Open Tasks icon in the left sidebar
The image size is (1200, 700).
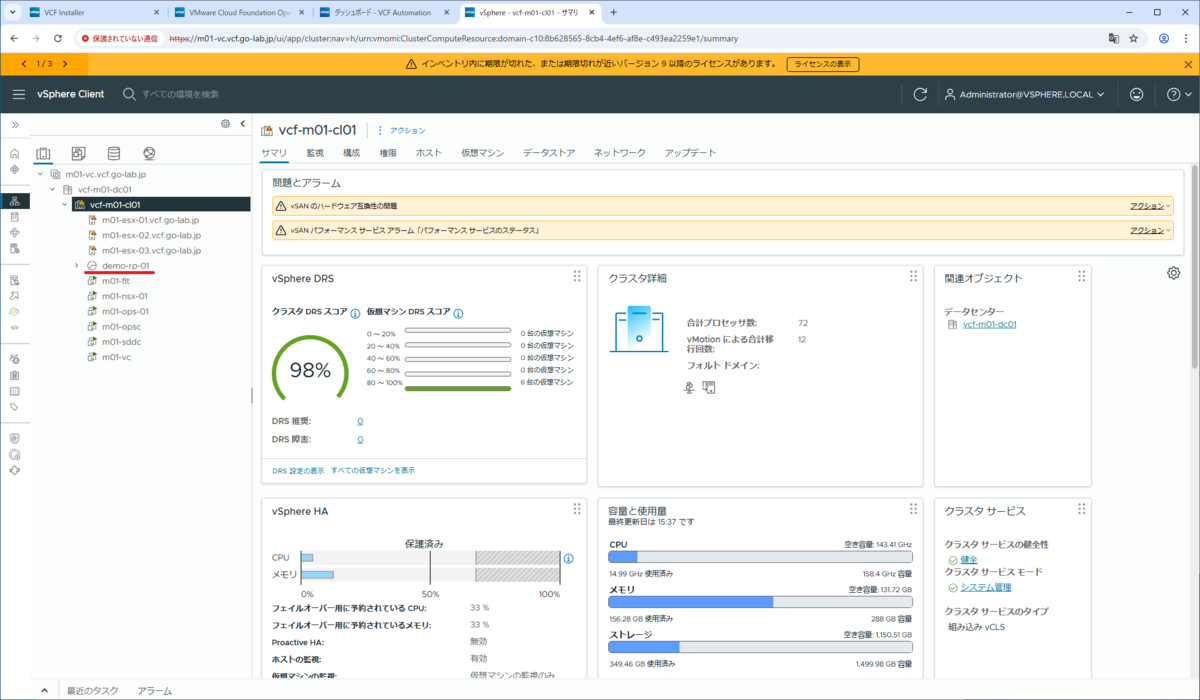(15, 375)
